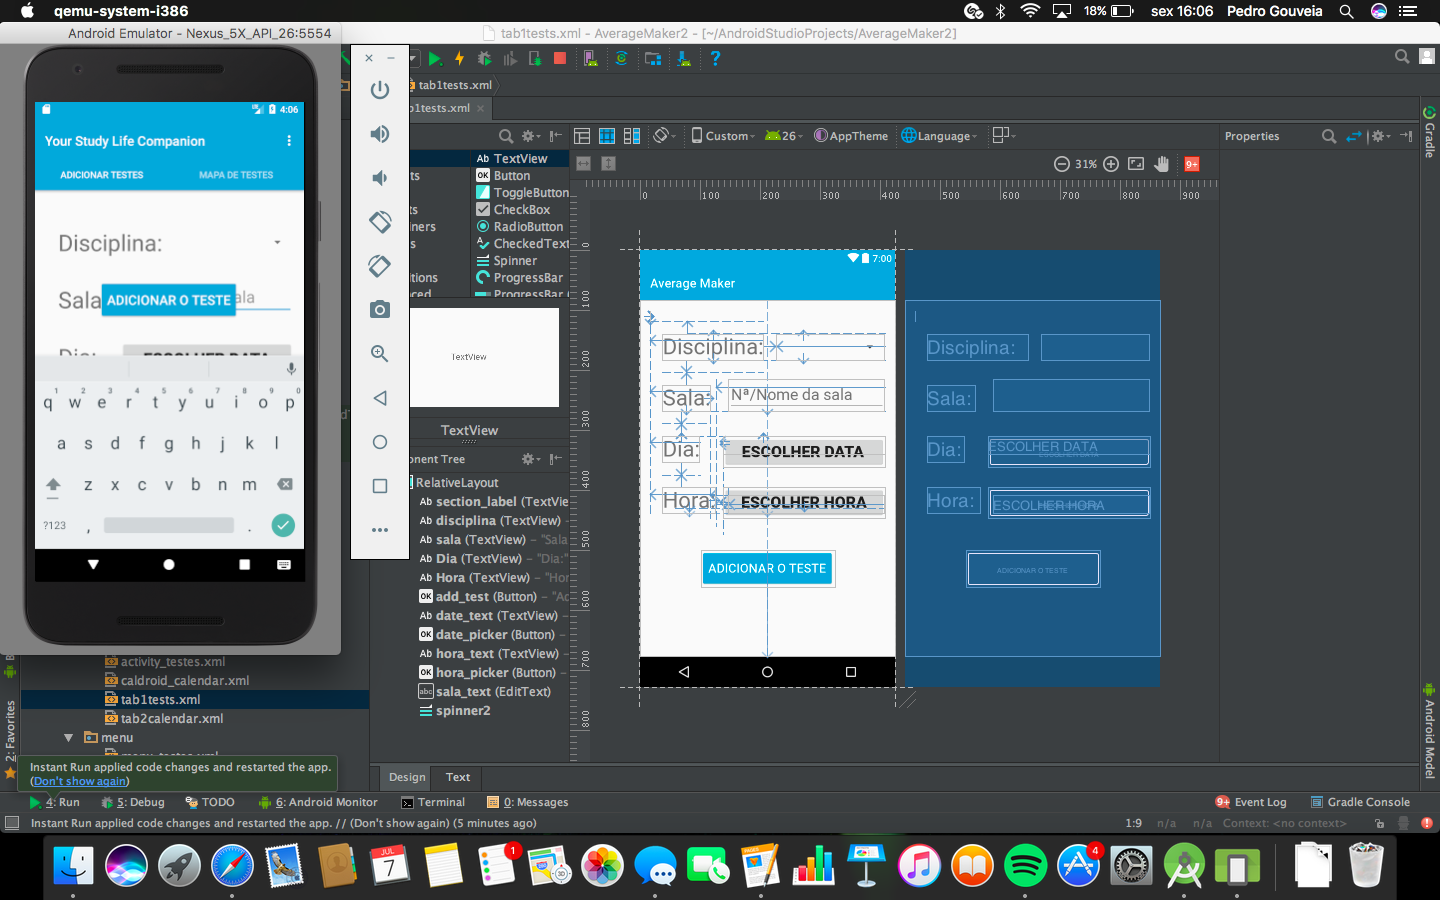Activate the pan hand tool
This screenshot has width=1440, height=900.
(x=1162, y=164)
